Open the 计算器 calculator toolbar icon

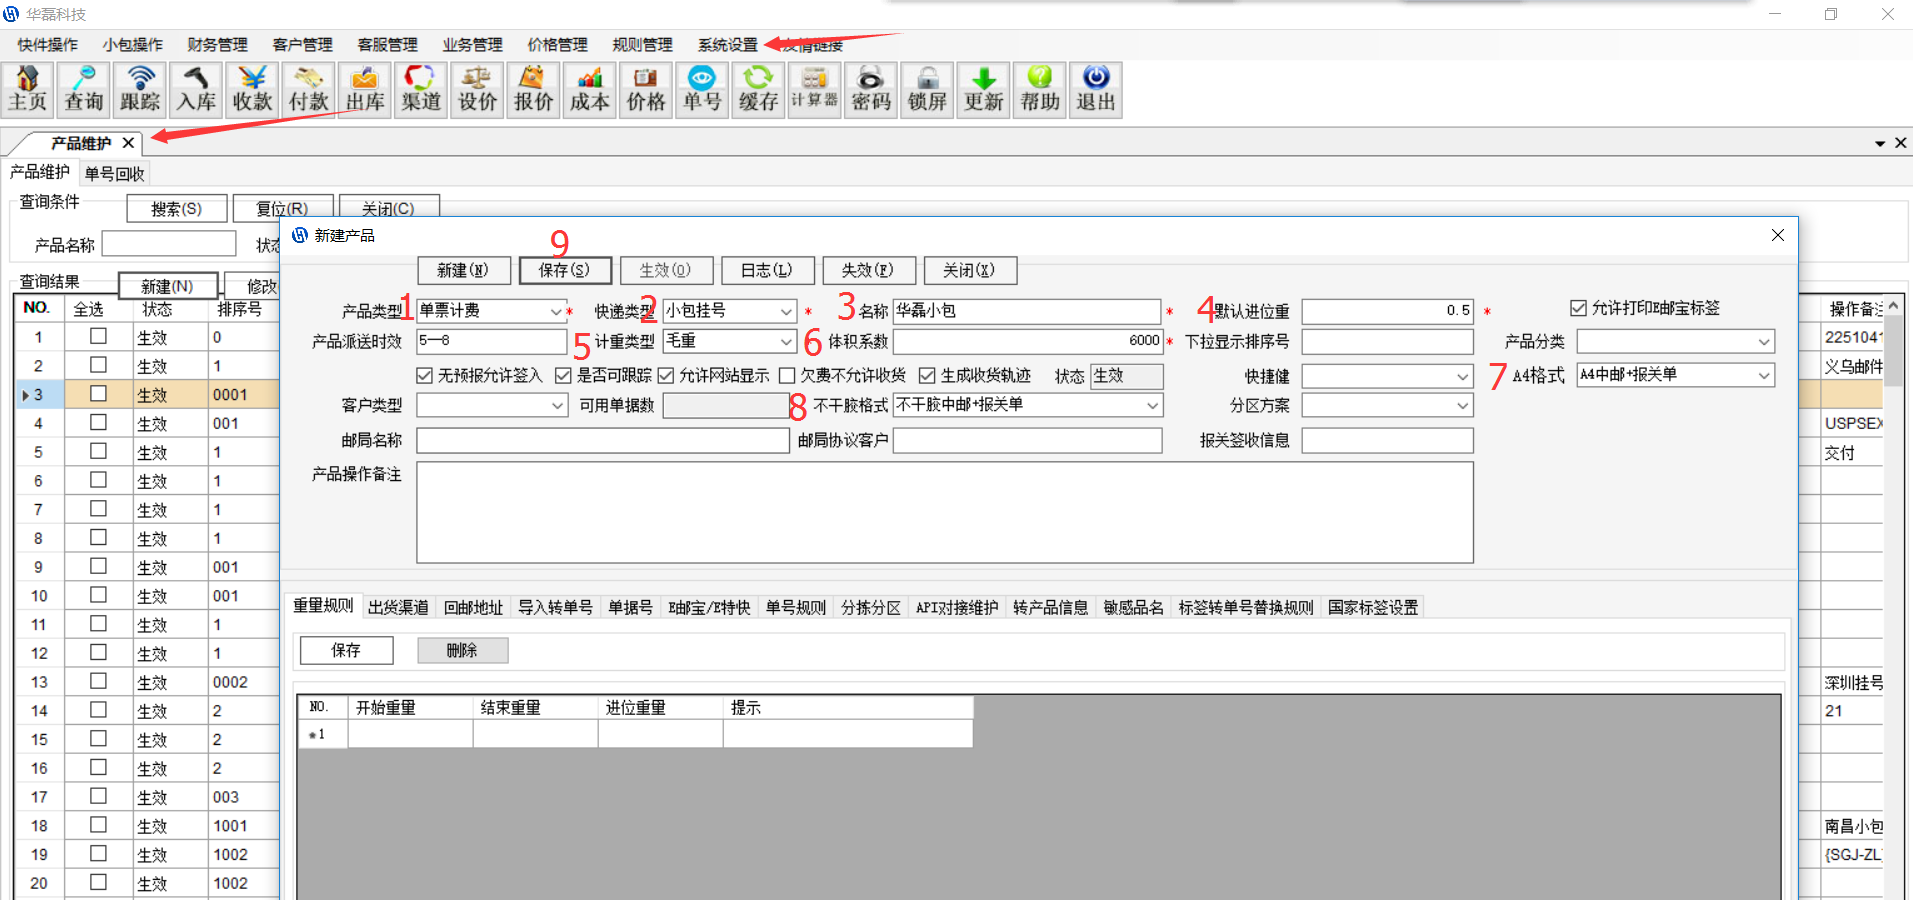(814, 90)
